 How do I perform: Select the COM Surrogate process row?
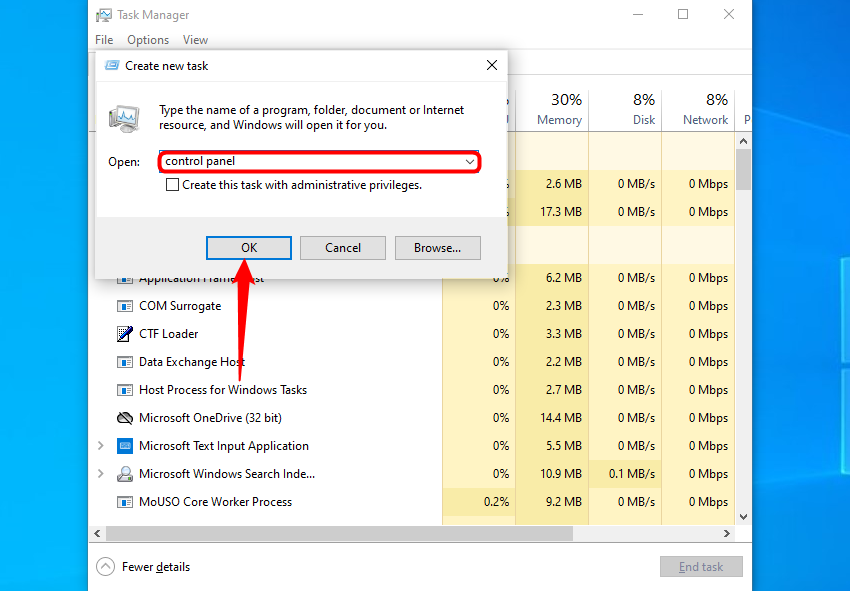[411, 306]
